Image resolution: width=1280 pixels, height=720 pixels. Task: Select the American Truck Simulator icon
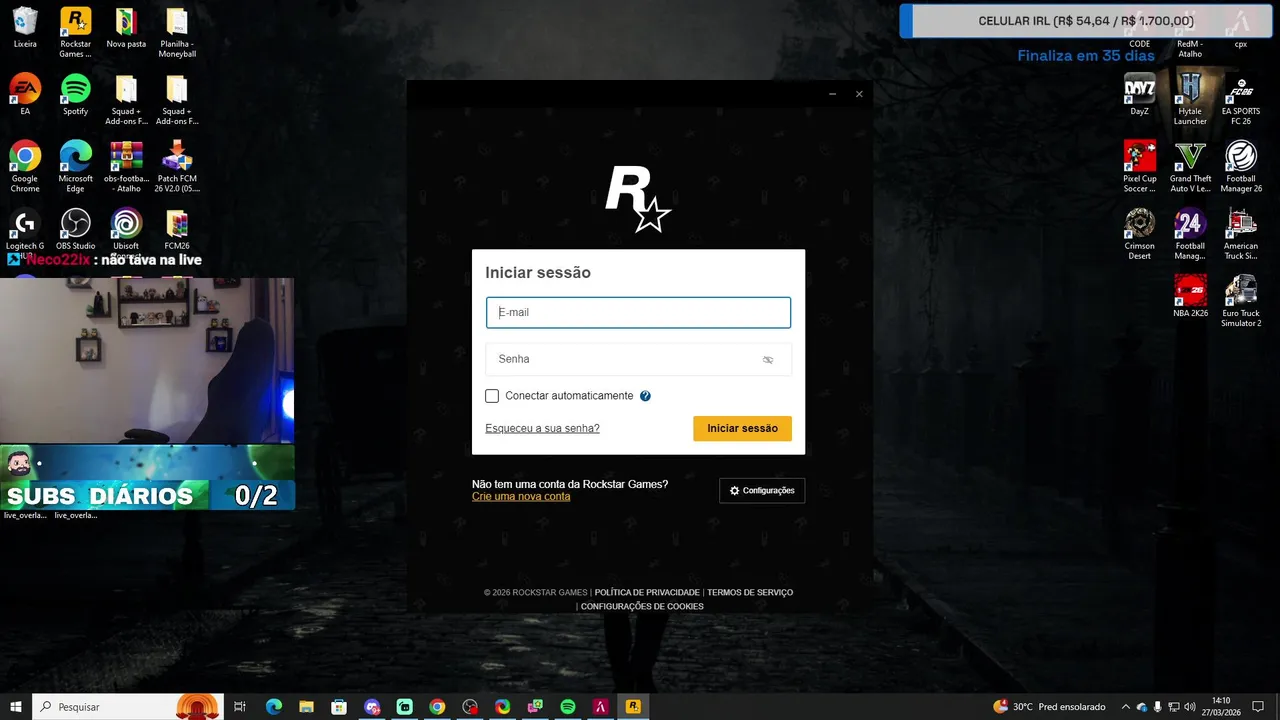coord(1241,234)
